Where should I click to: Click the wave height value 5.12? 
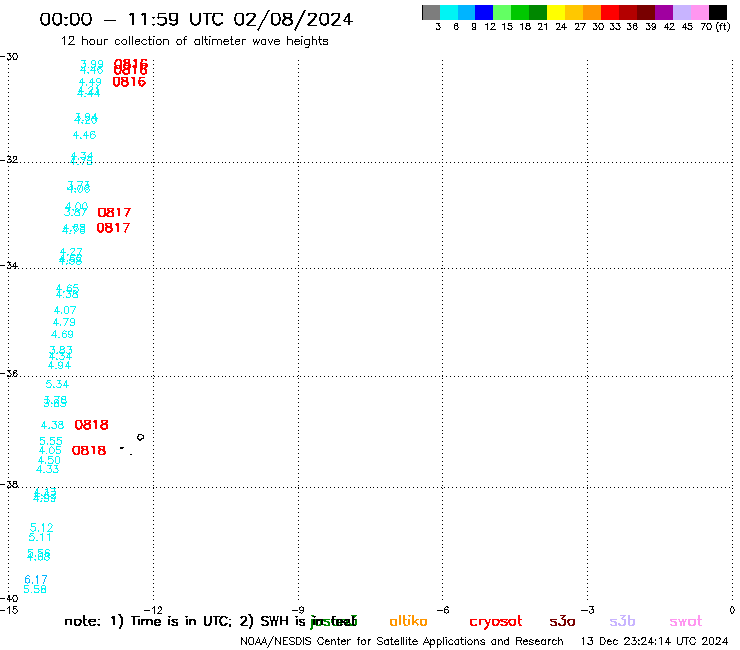coord(42,527)
